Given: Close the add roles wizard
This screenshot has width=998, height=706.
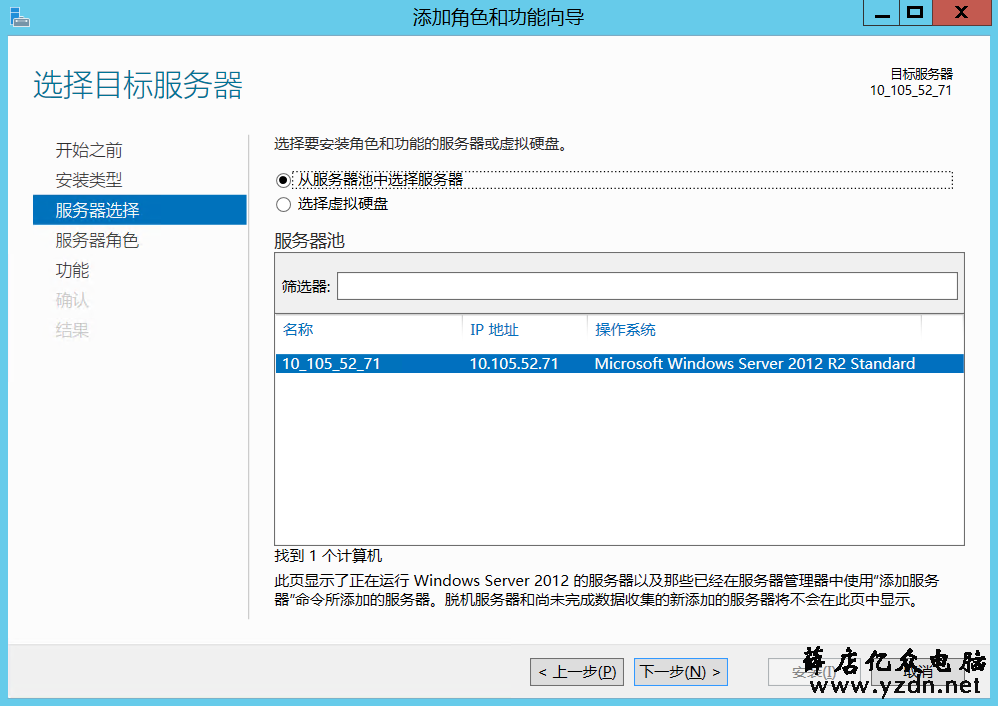Looking at the screenshot, I should pos(962,13).
